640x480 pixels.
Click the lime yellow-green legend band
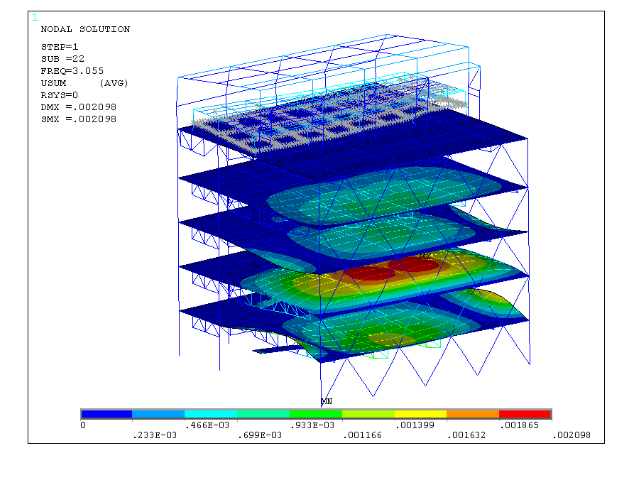[368, 413]
